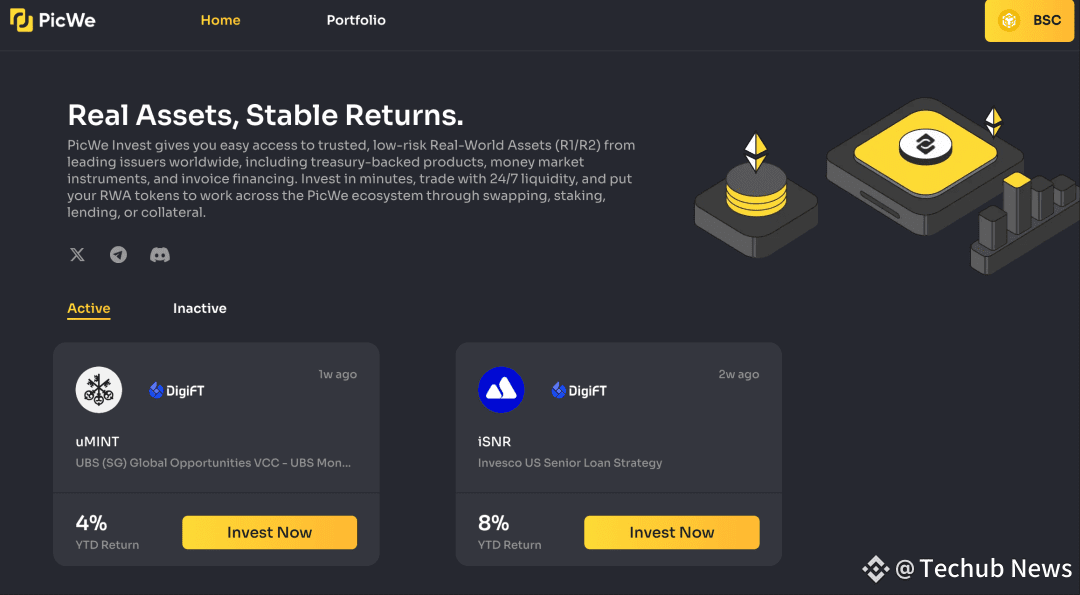Invest Now in the iSNR product

672,532
